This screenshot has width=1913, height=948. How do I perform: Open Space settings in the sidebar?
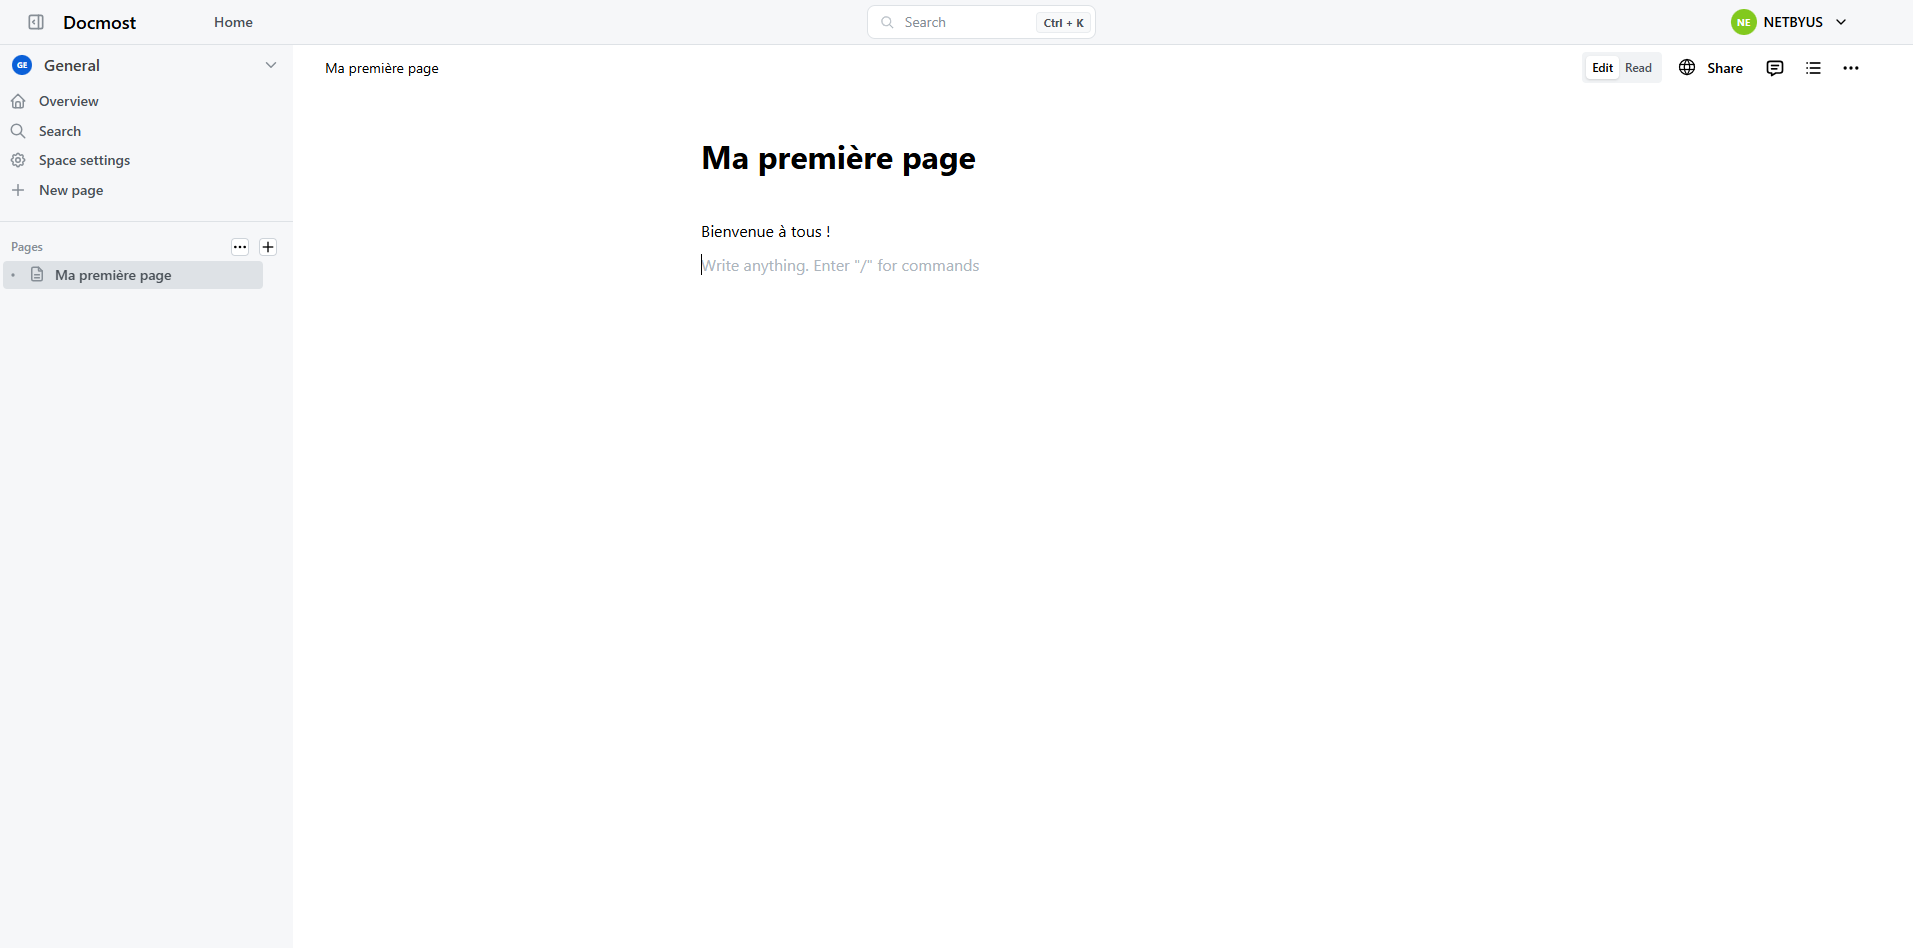(x=84, y=160)
